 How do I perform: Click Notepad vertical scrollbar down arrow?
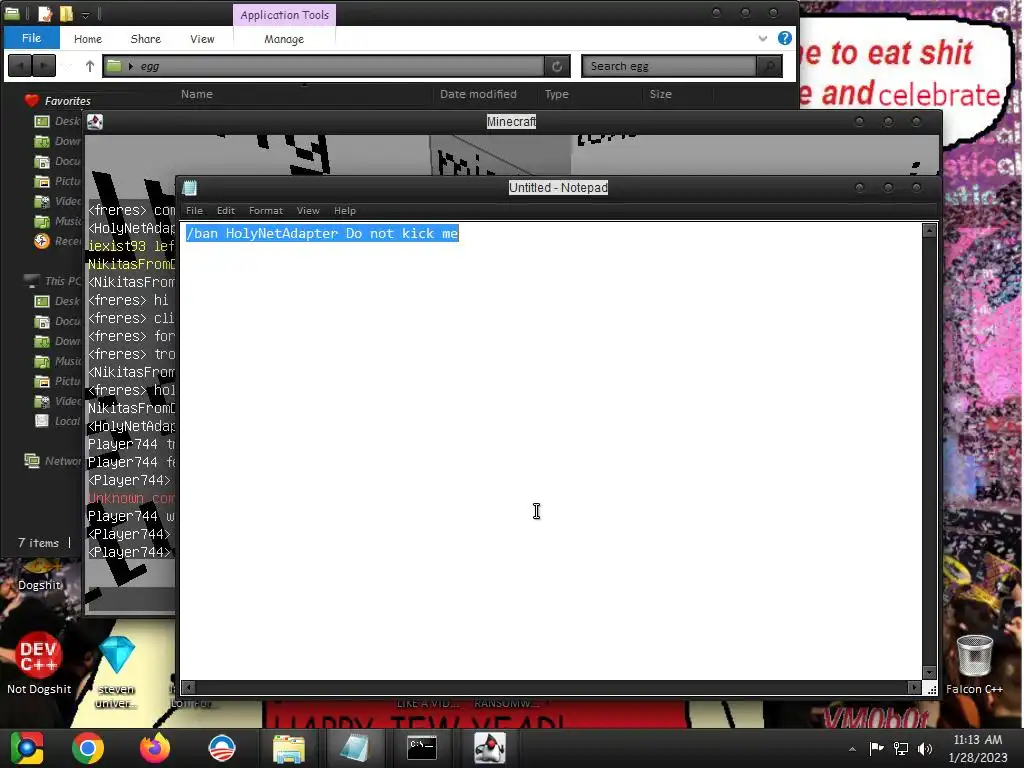(929, 673)
